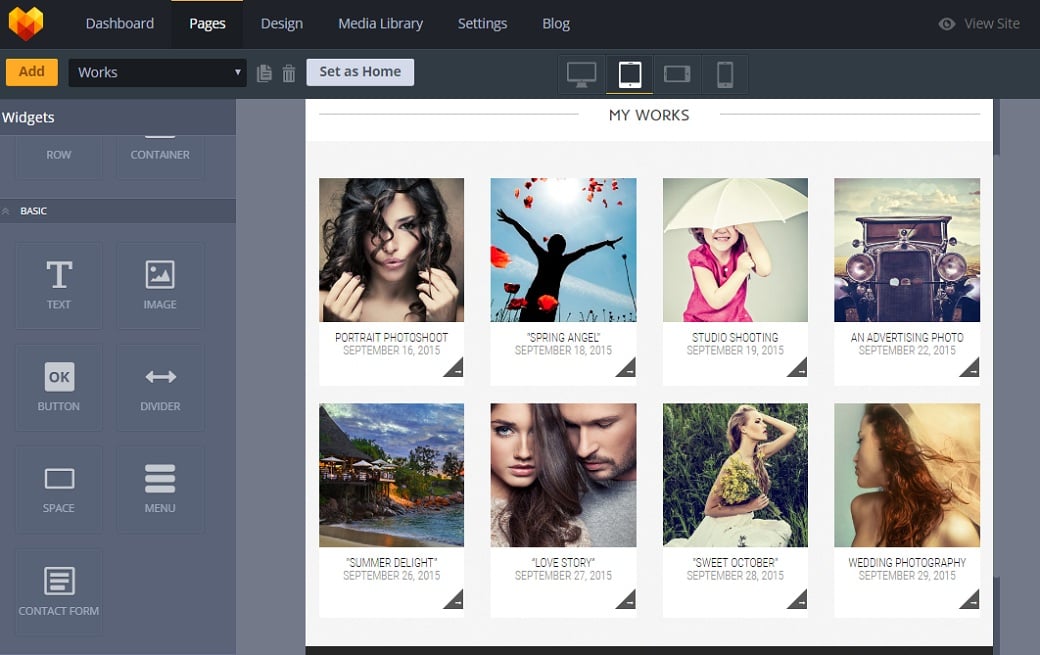Collapse the Basic widgets section
This screenshot has height=655, width=1040.
[7, 211]
